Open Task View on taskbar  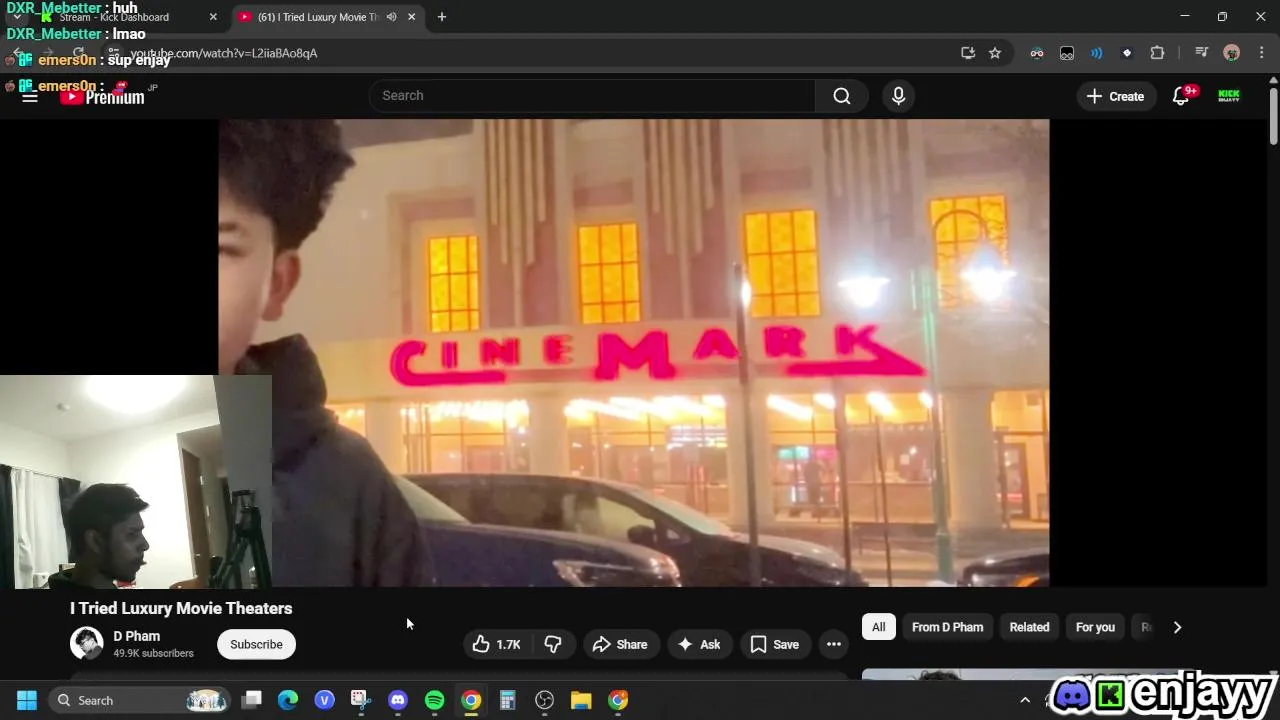251,700
